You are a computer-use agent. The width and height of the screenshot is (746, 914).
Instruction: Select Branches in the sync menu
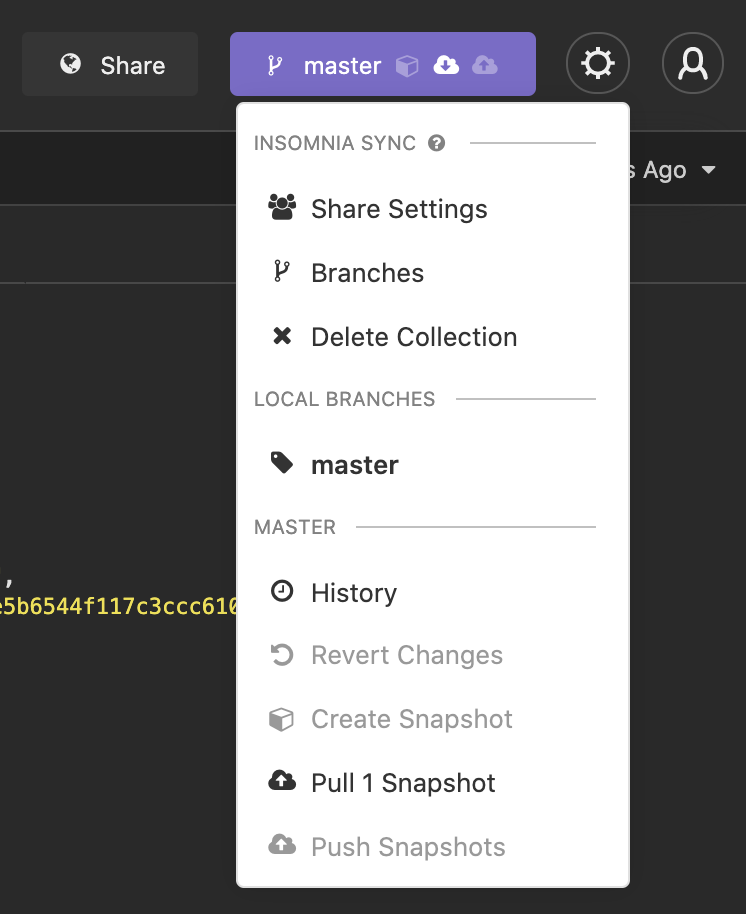click(367, 273)
